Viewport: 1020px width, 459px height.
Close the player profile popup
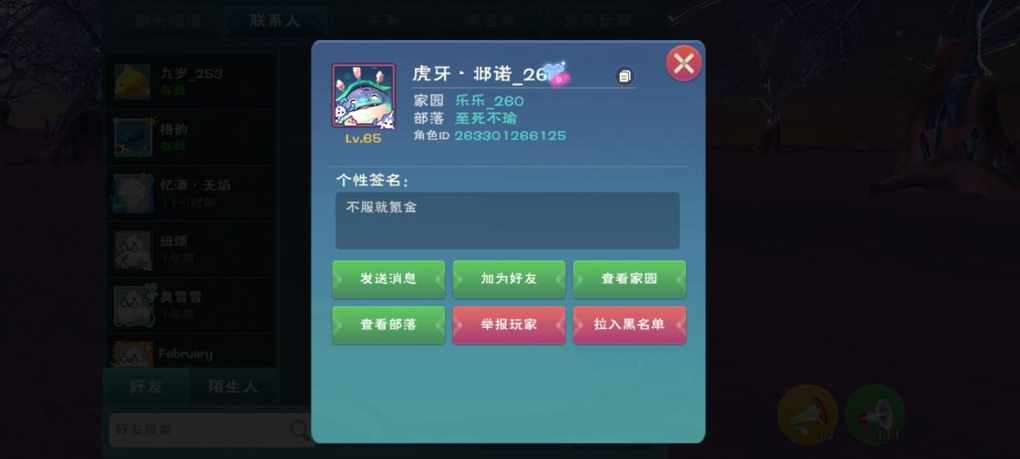click(683, 63)
